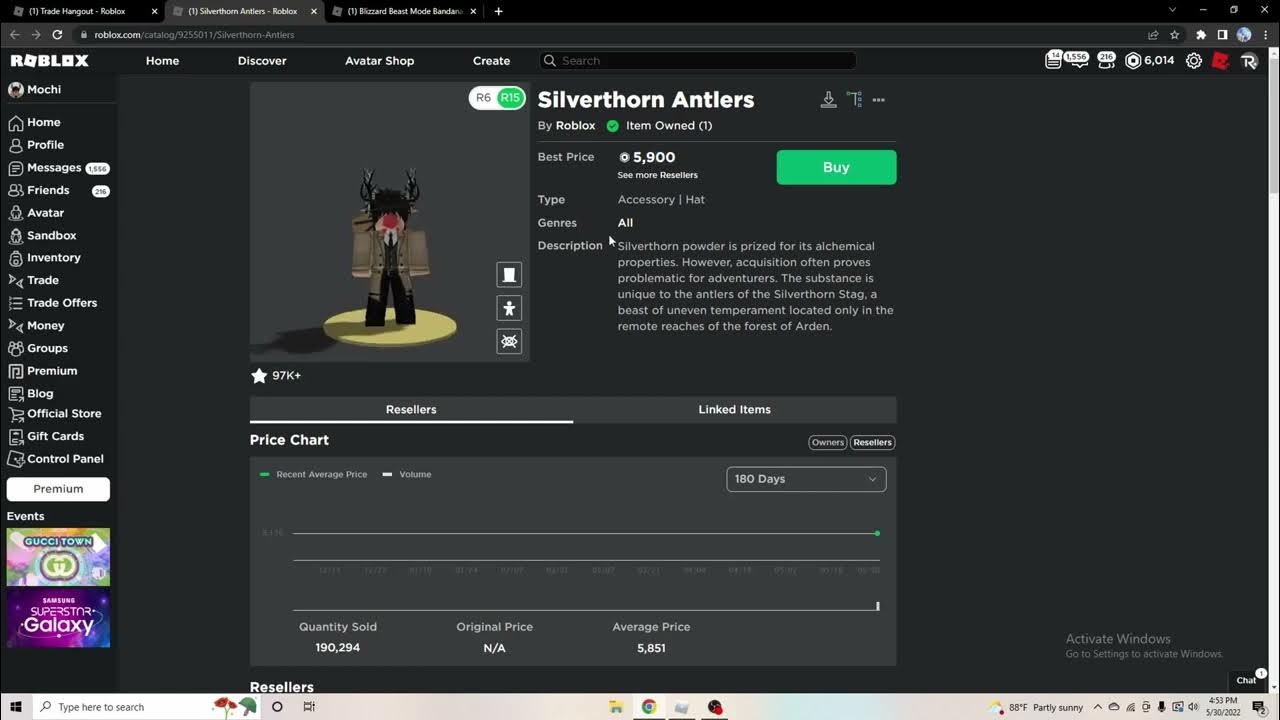Select the Linked Items tab
This screenshot has height=720, width=1280.
734,410
